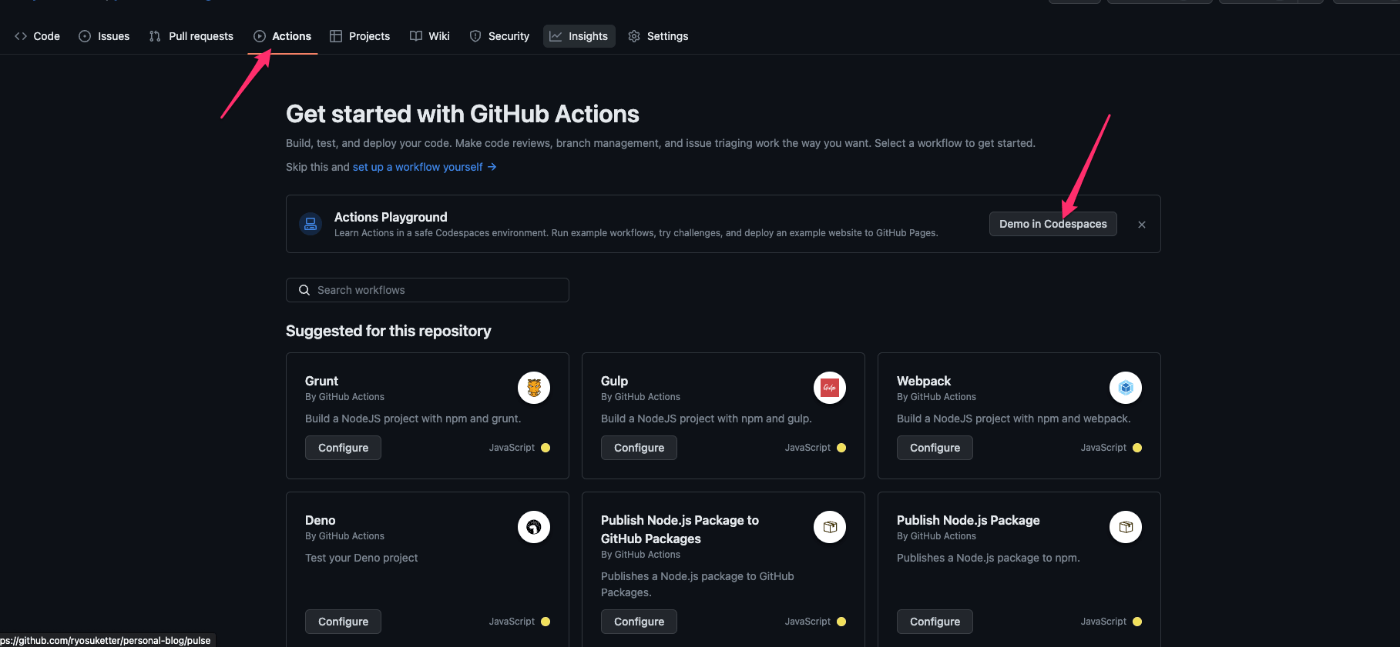Click the Actions Playground codespaces icon
1400x647 pixels.
[310, 224]
